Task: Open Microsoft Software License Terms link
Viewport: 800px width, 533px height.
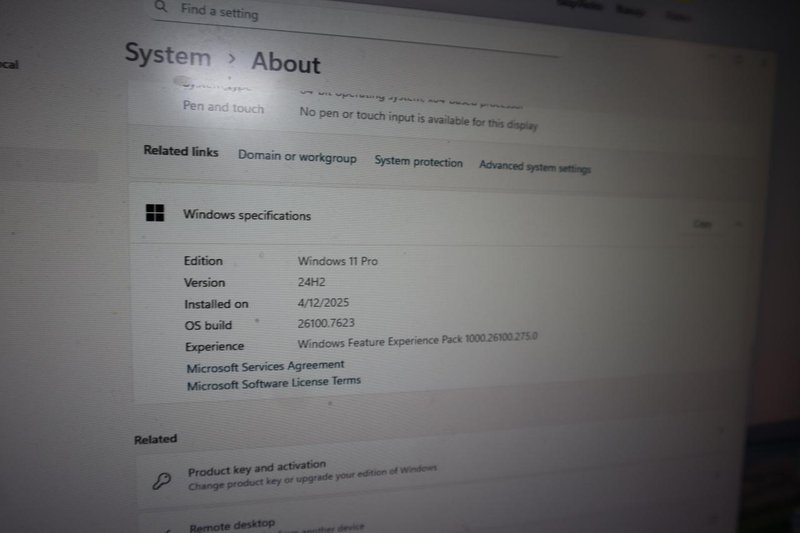Action: [274, 383]
